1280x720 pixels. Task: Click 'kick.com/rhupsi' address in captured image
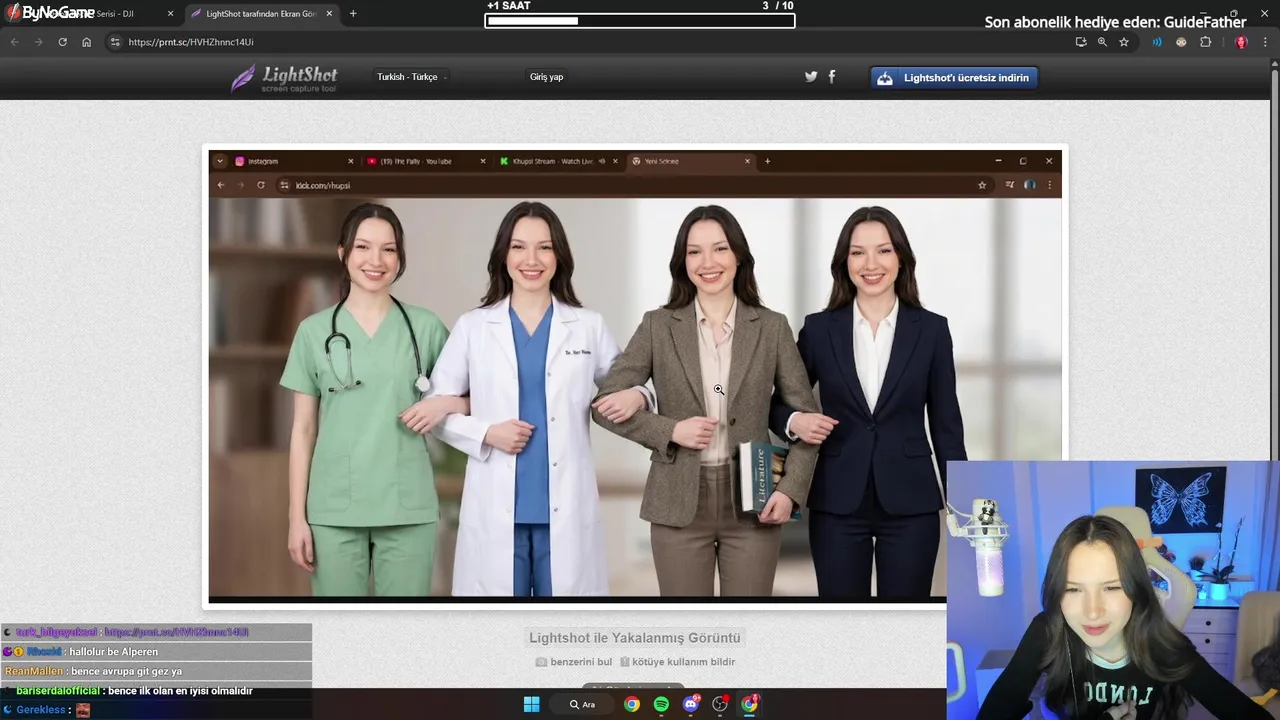point(323,185)
